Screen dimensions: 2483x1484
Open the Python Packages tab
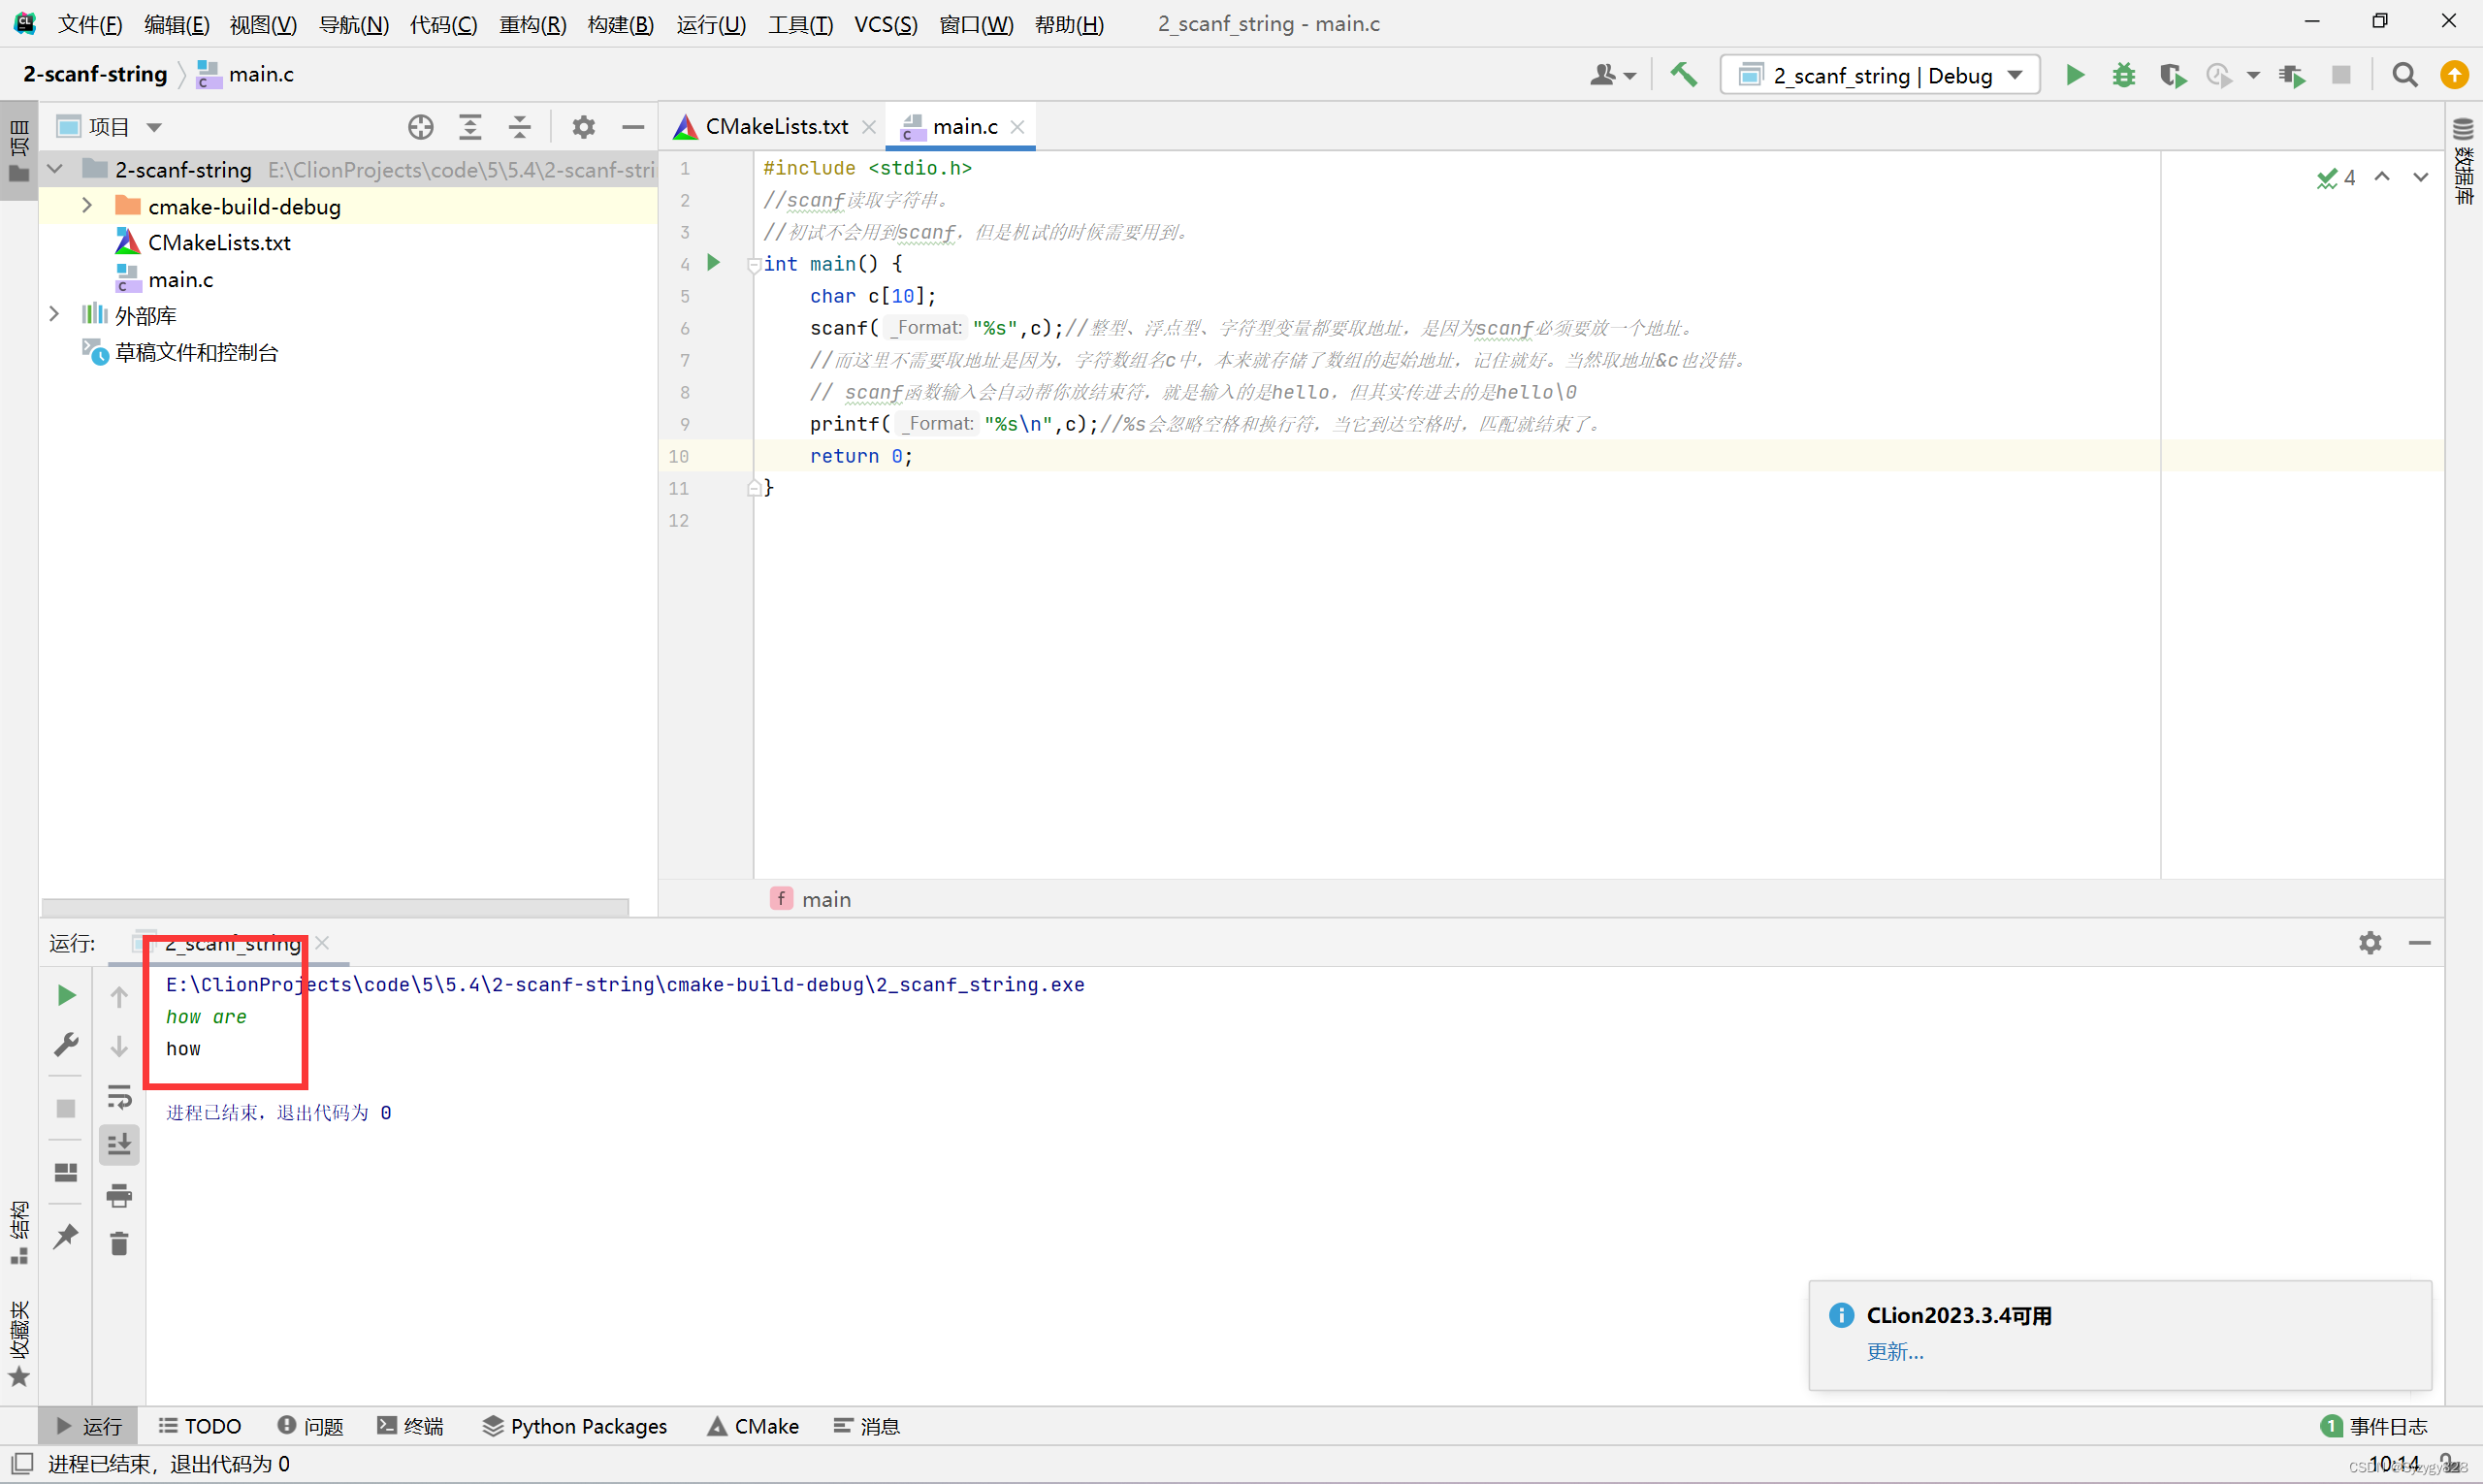click(574, 1426)
